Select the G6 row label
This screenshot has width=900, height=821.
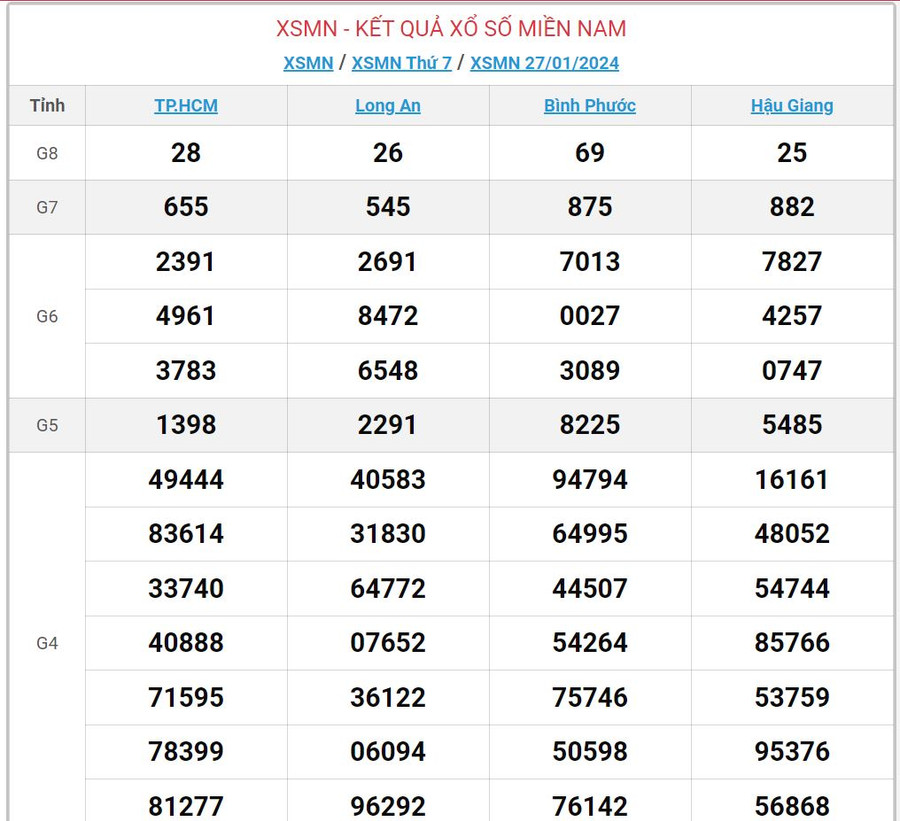47,317
